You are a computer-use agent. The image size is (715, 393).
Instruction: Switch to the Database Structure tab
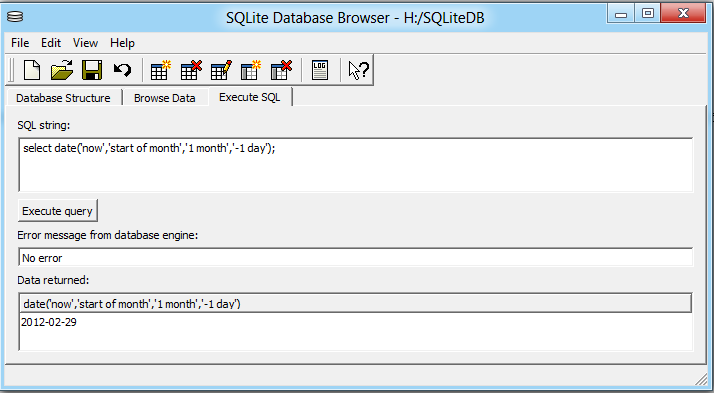63,98
